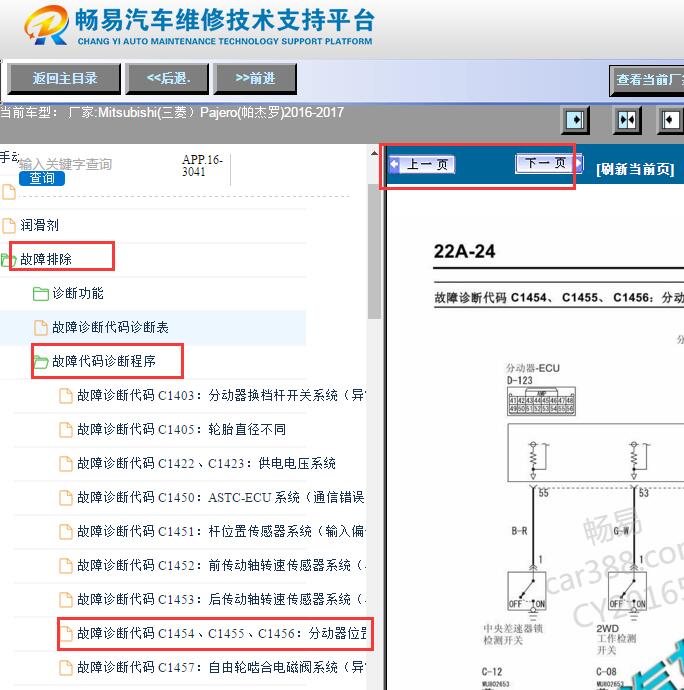Click the tree panel scrollbar thumb
This screenshot has width=684, height=690.
coord(374,251)
